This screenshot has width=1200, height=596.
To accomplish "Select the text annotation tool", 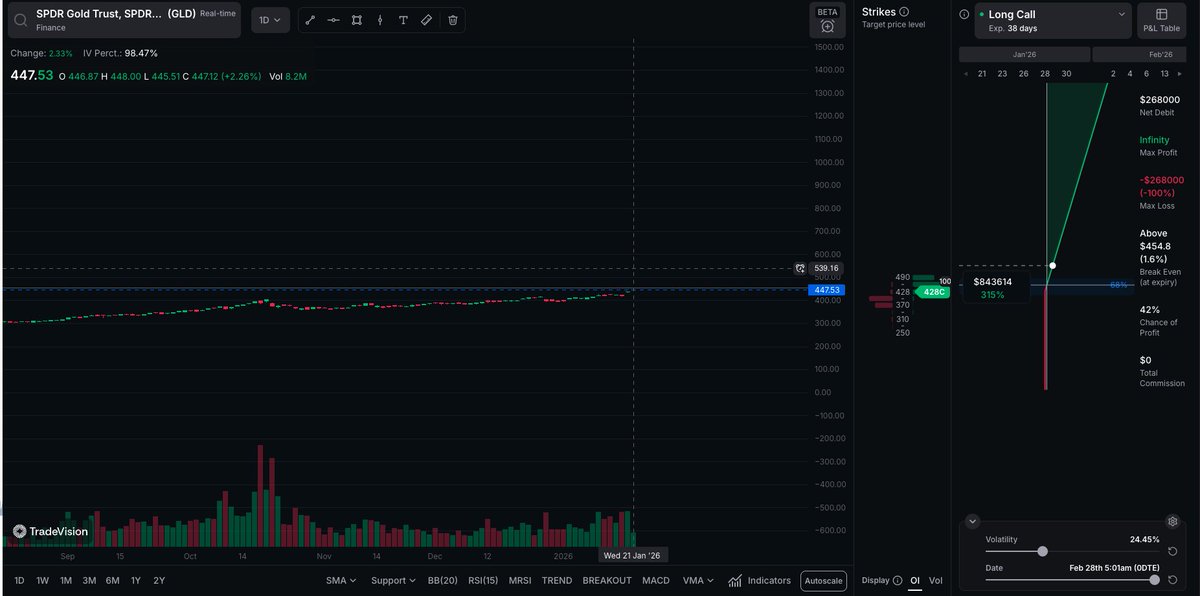I will [403, 20].
